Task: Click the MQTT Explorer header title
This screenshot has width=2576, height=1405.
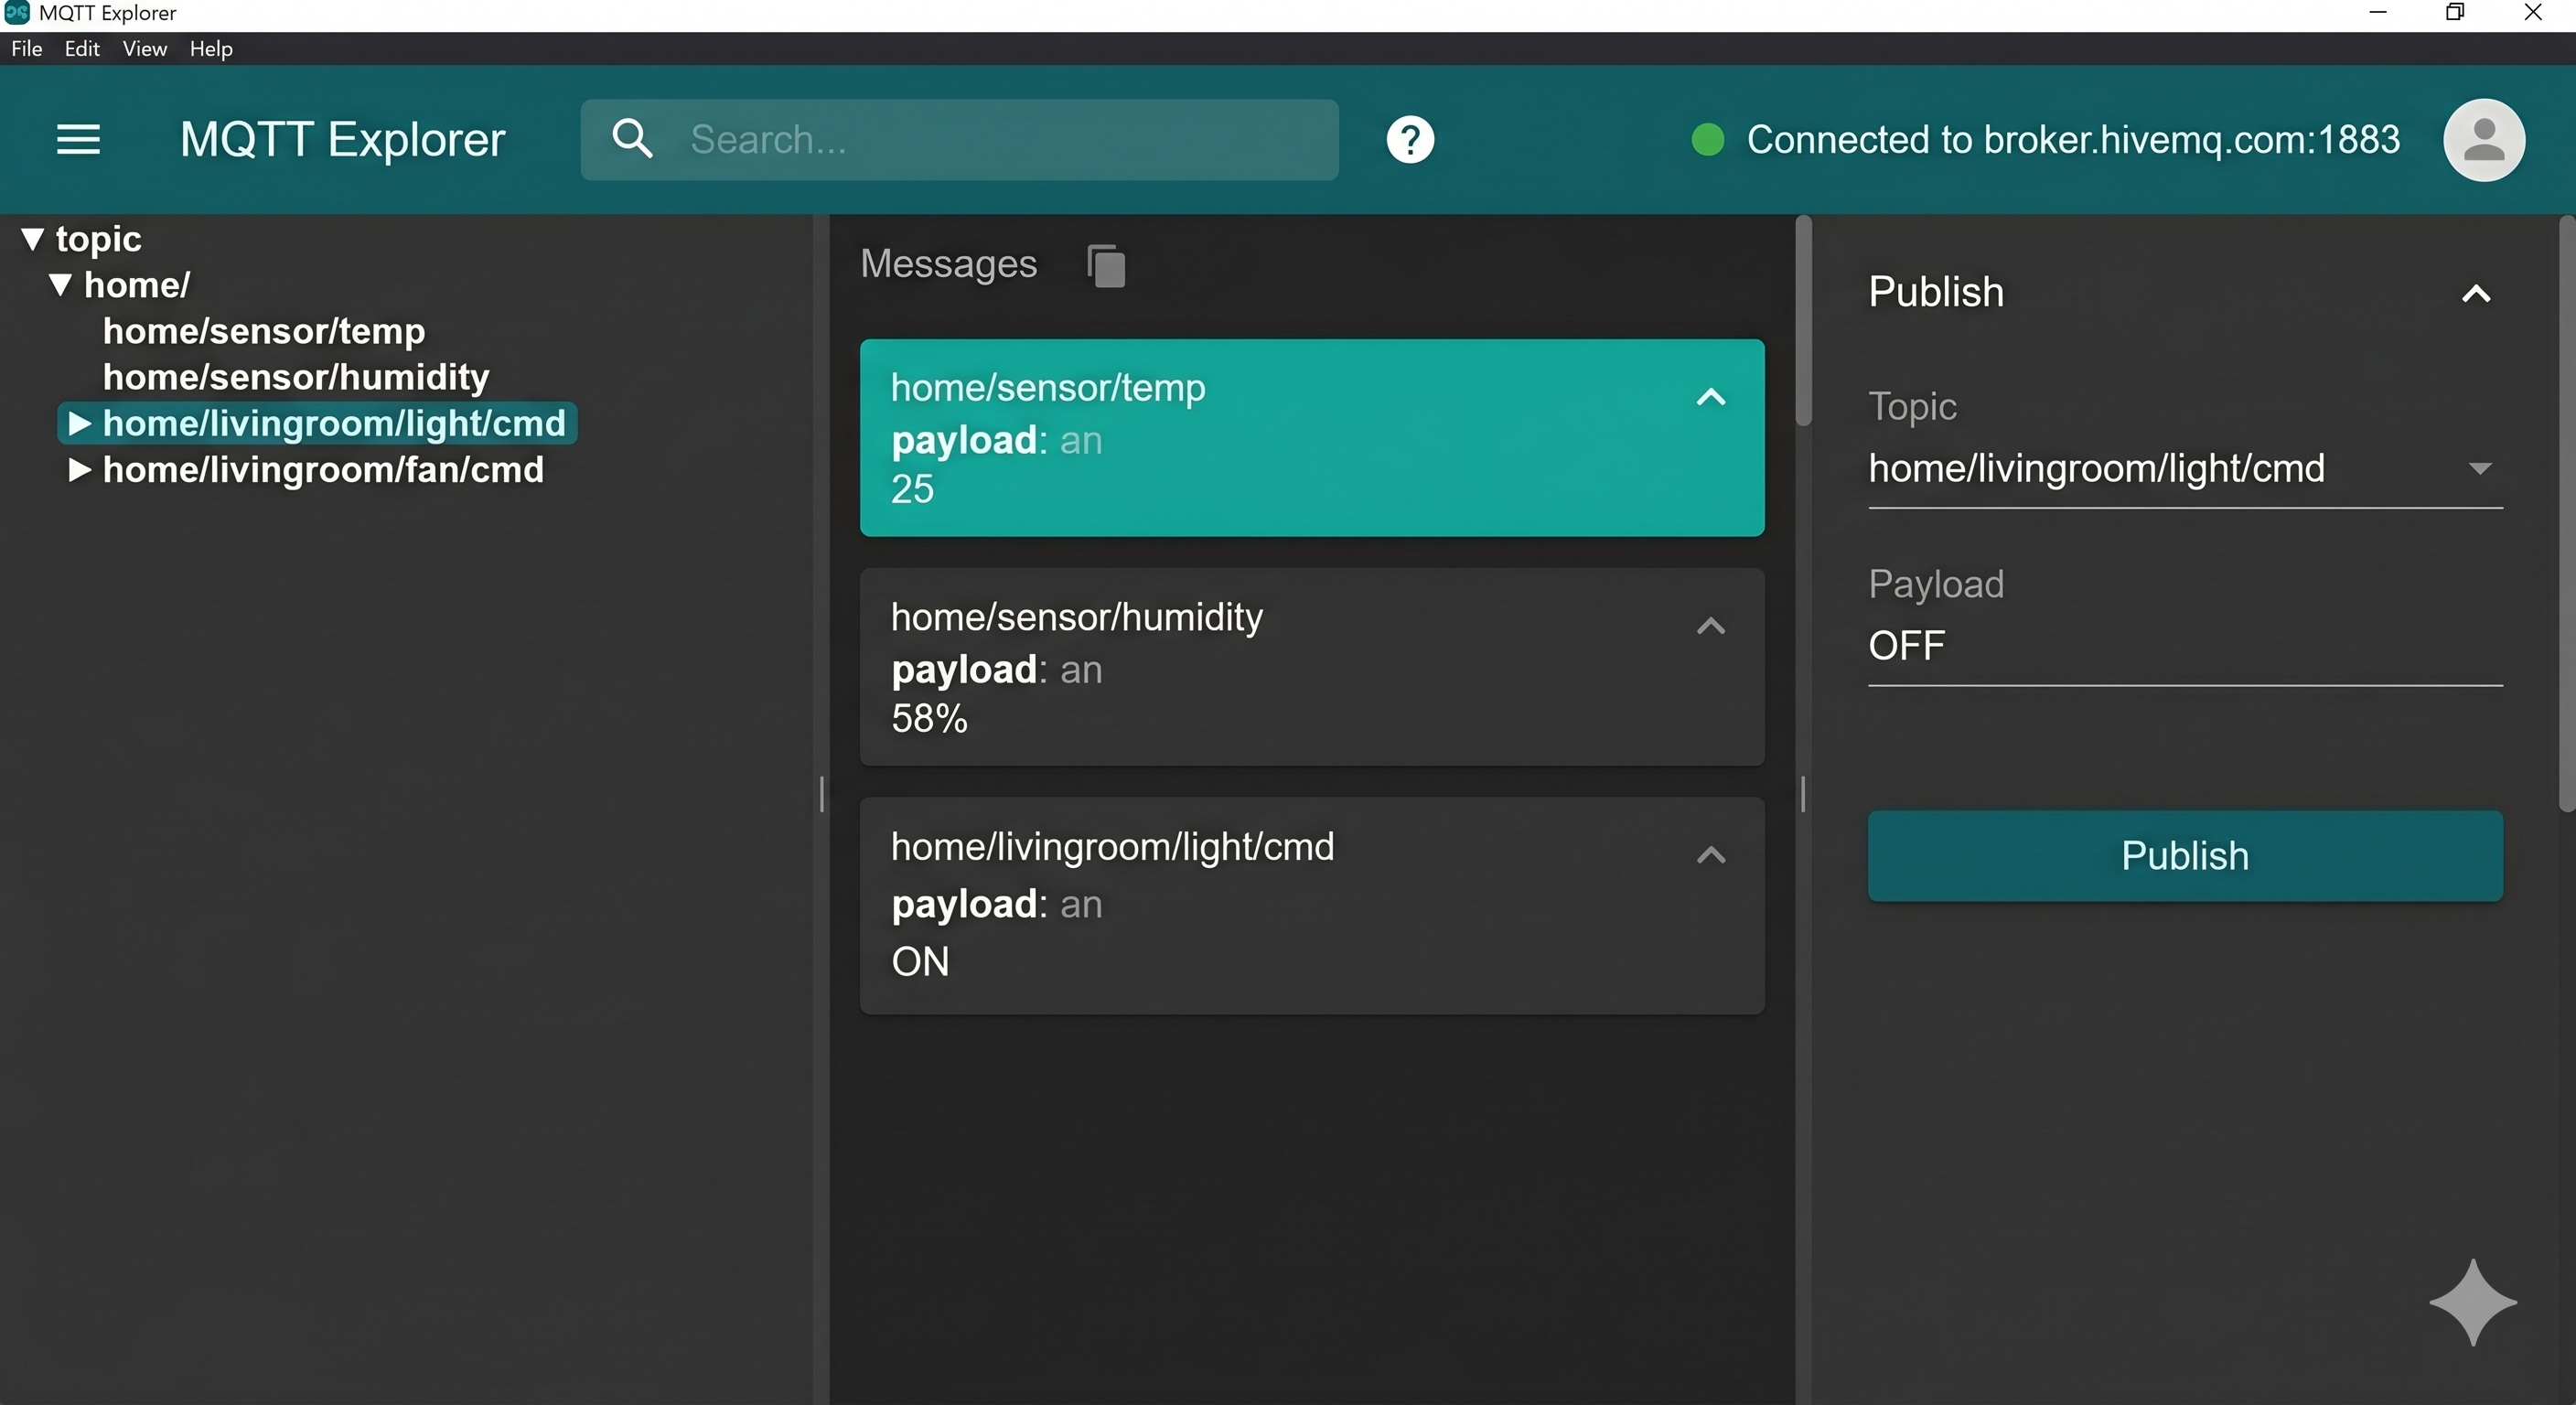Action: [342, 139]
